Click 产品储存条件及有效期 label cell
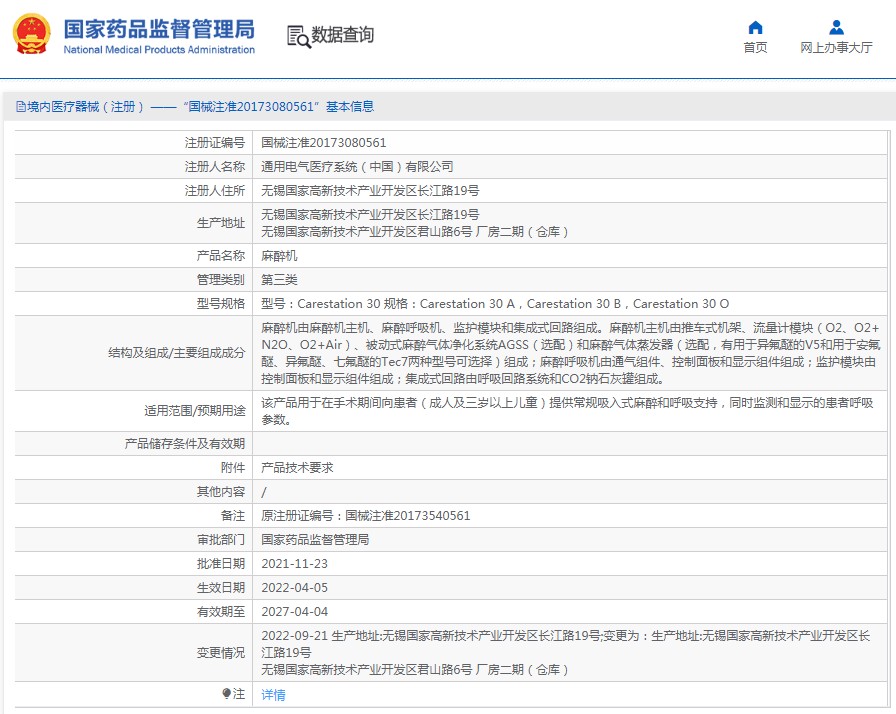 tap(133, 443)
